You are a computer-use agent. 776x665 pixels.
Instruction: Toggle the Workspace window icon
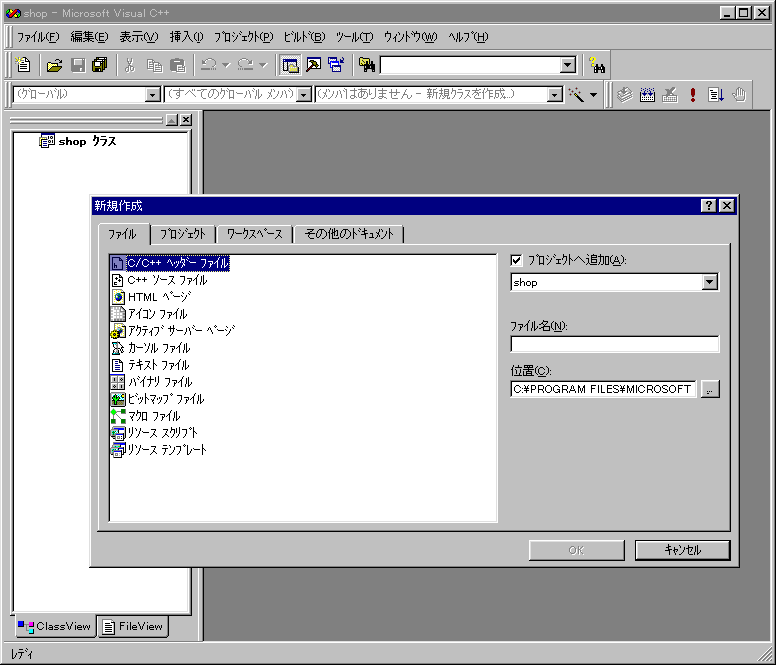pos(290,65)
